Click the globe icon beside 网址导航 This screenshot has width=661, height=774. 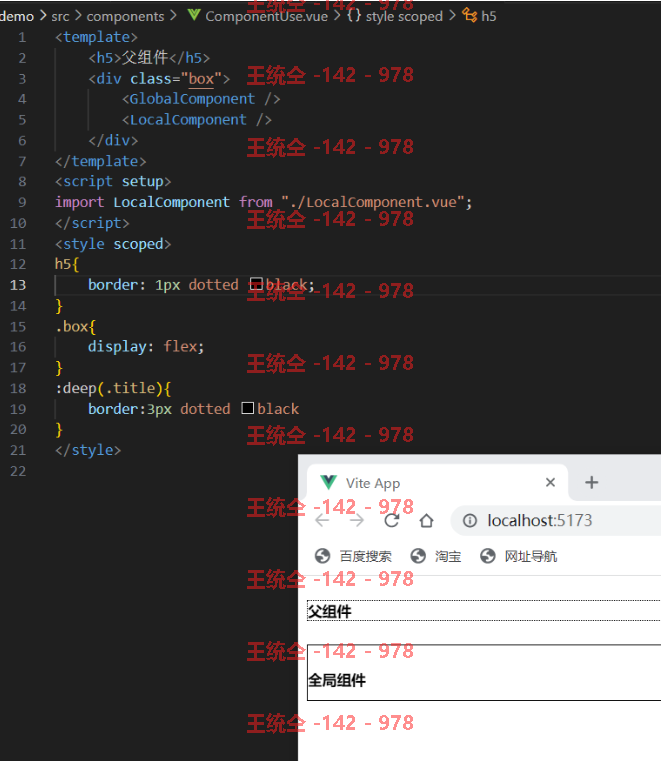[x=488, y=556]
